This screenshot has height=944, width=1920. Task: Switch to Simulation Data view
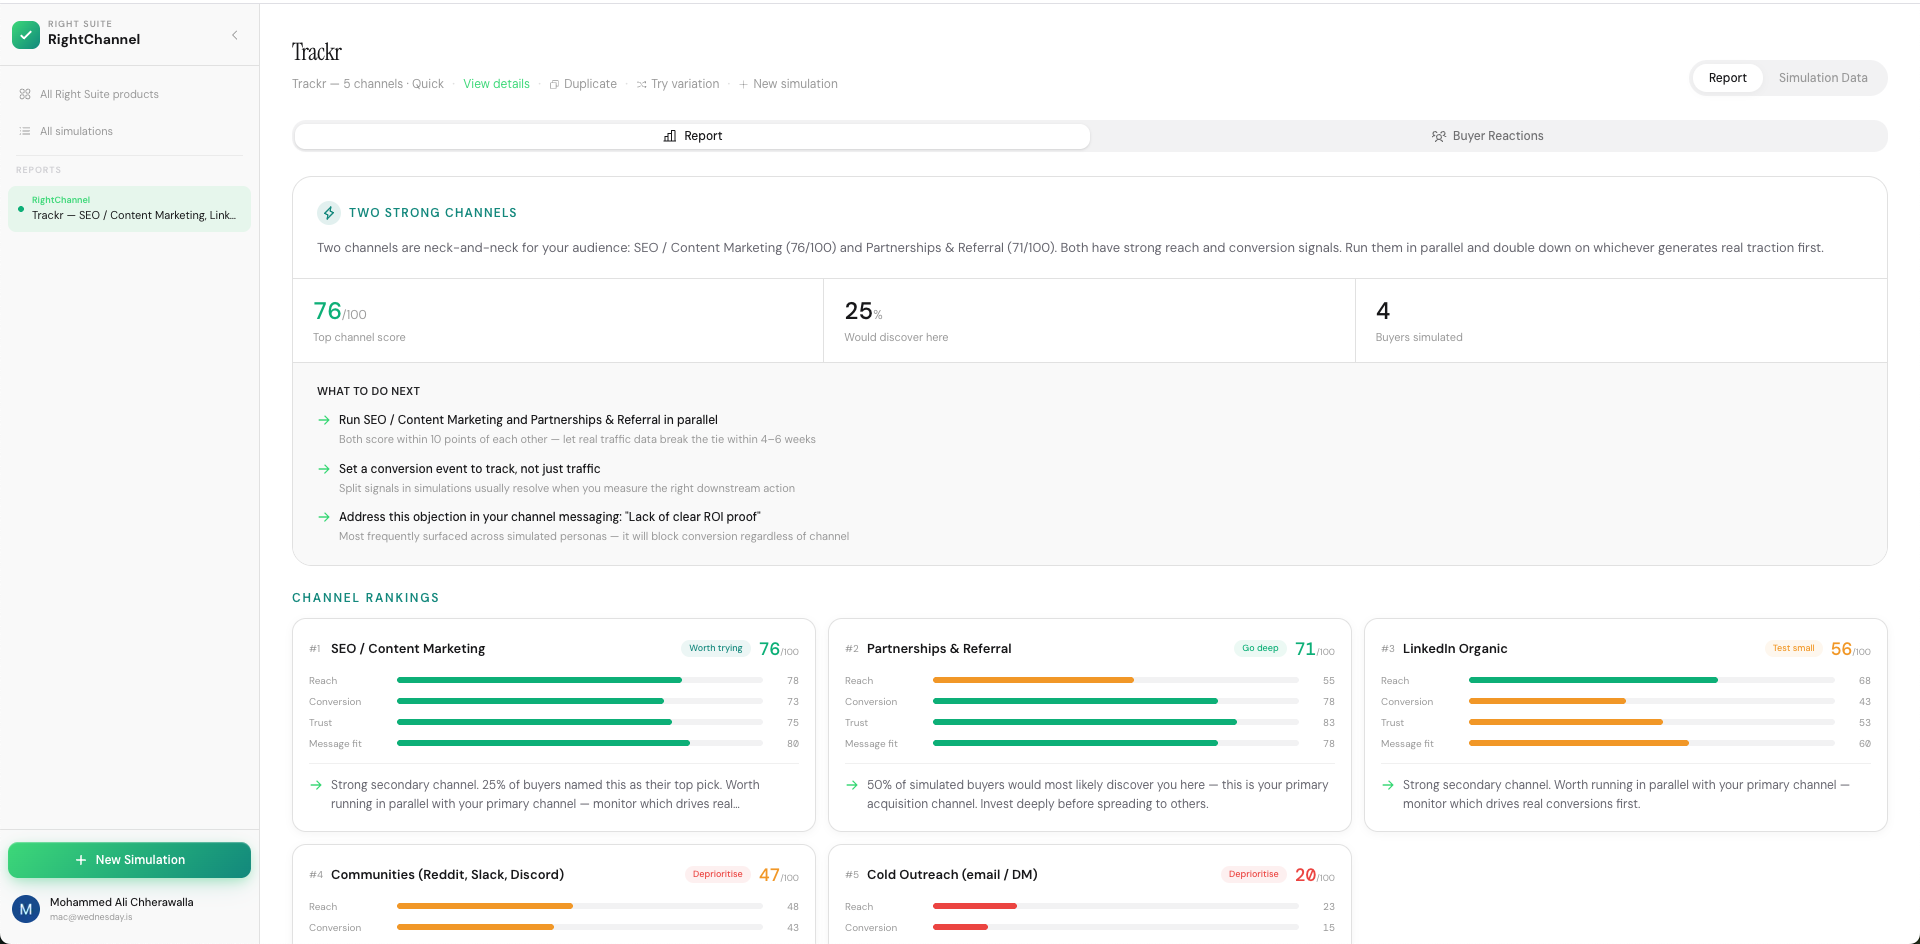(x=1822, y=78)
